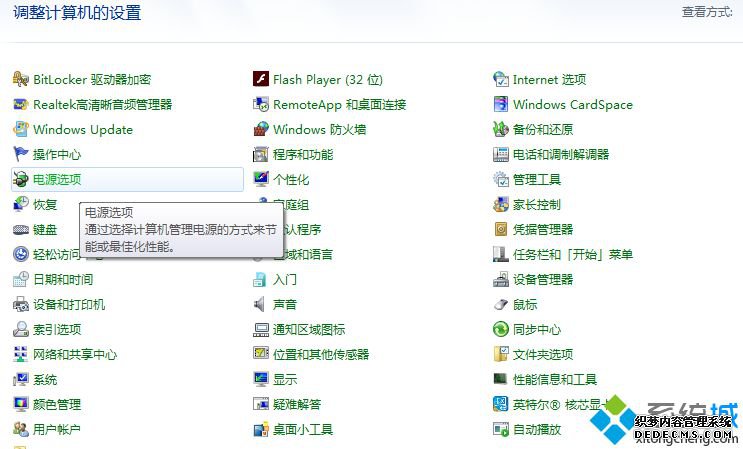Click the 日期和时间 icon
The width and height of the screenshot is (743, 449).
click(x=21, y=279)
